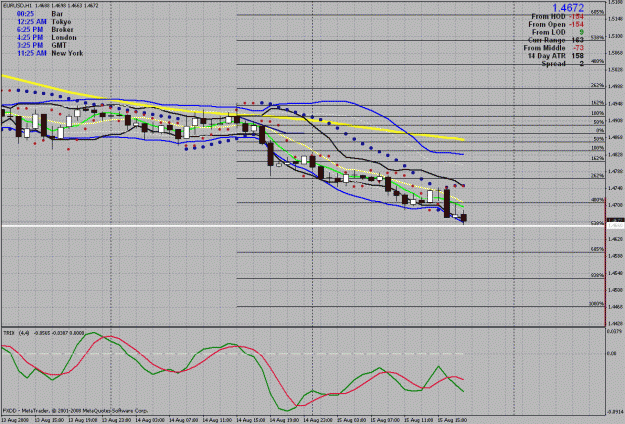Click the "From Middle" label
Image resolution: width=625 pixels, height=424 pixels.
tap(544, 48)
